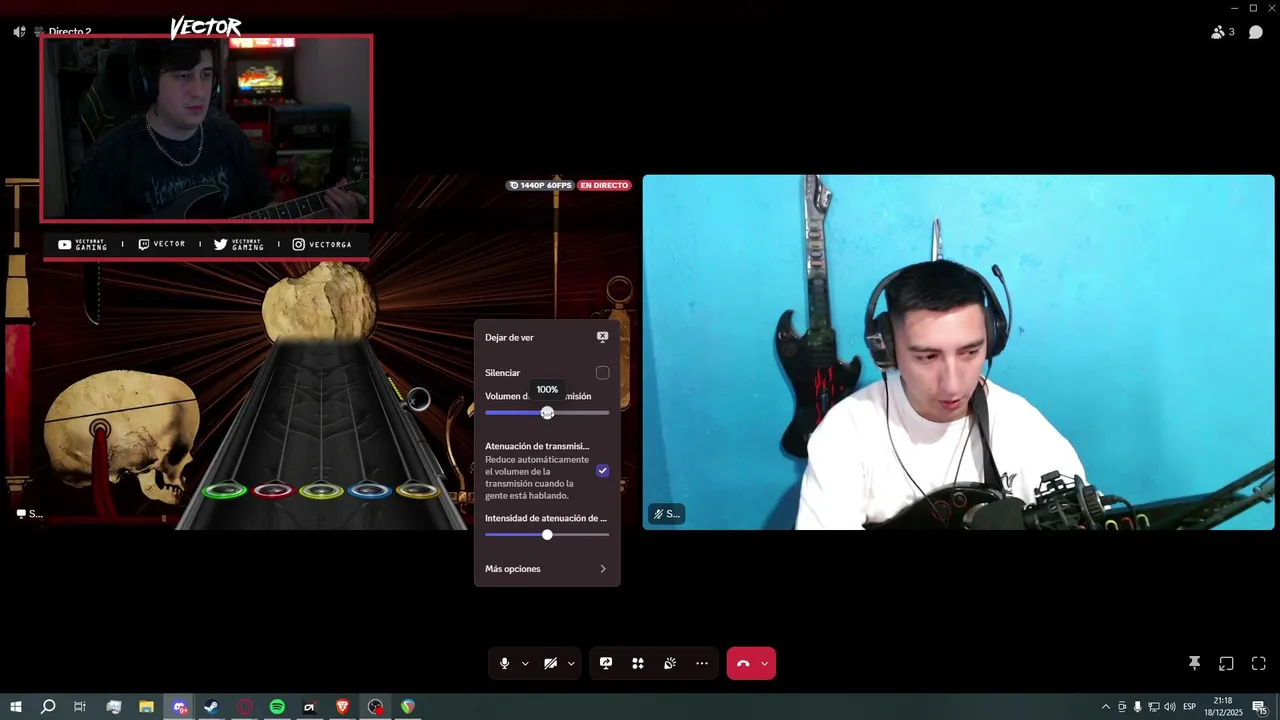Open Spotify from the taskbar
This screenshot has width=1280, height=720.
[277, 707]
